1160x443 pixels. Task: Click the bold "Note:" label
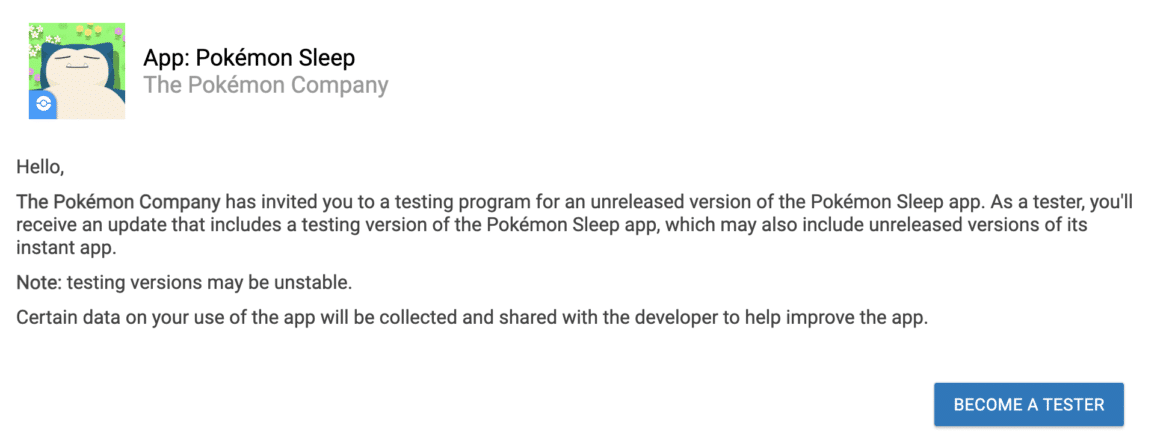pos(36,283)
